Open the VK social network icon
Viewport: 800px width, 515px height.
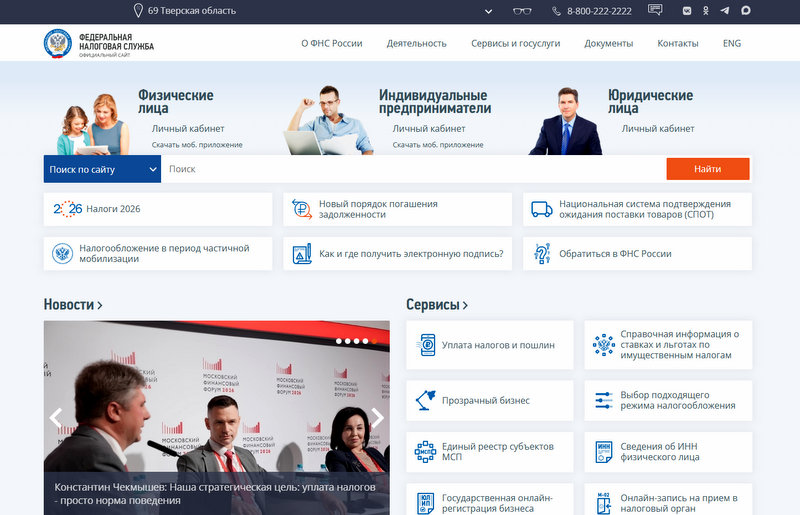687,11
